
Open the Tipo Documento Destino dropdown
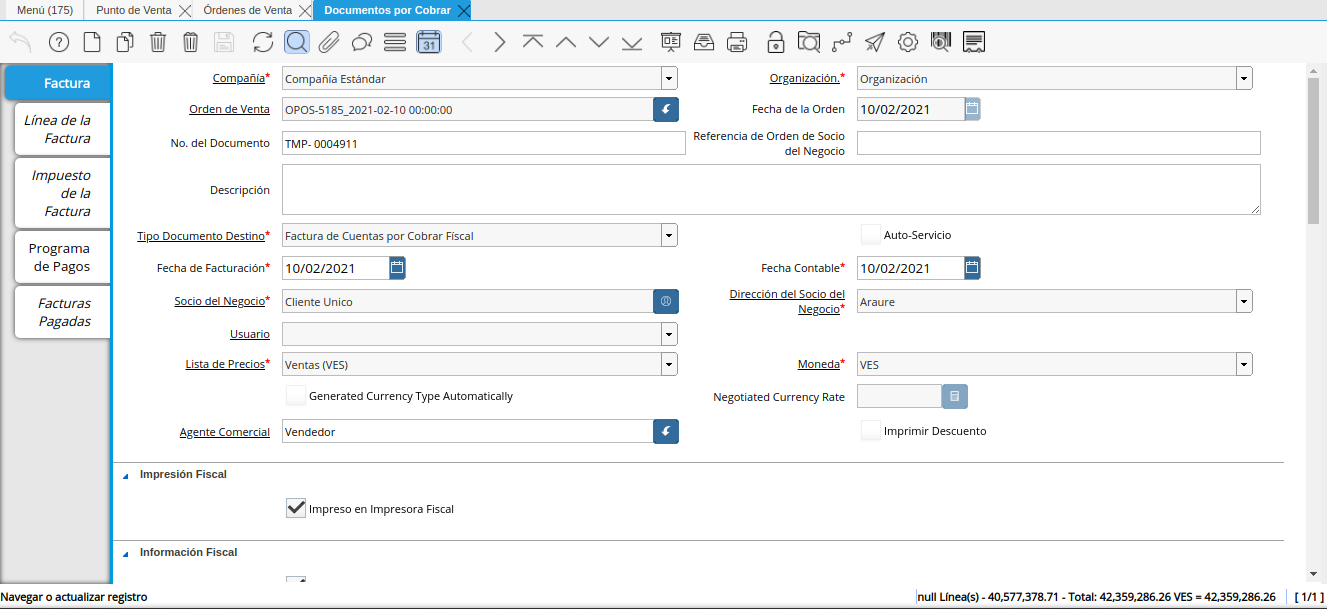pyautogui.click(x=668, y=236)
